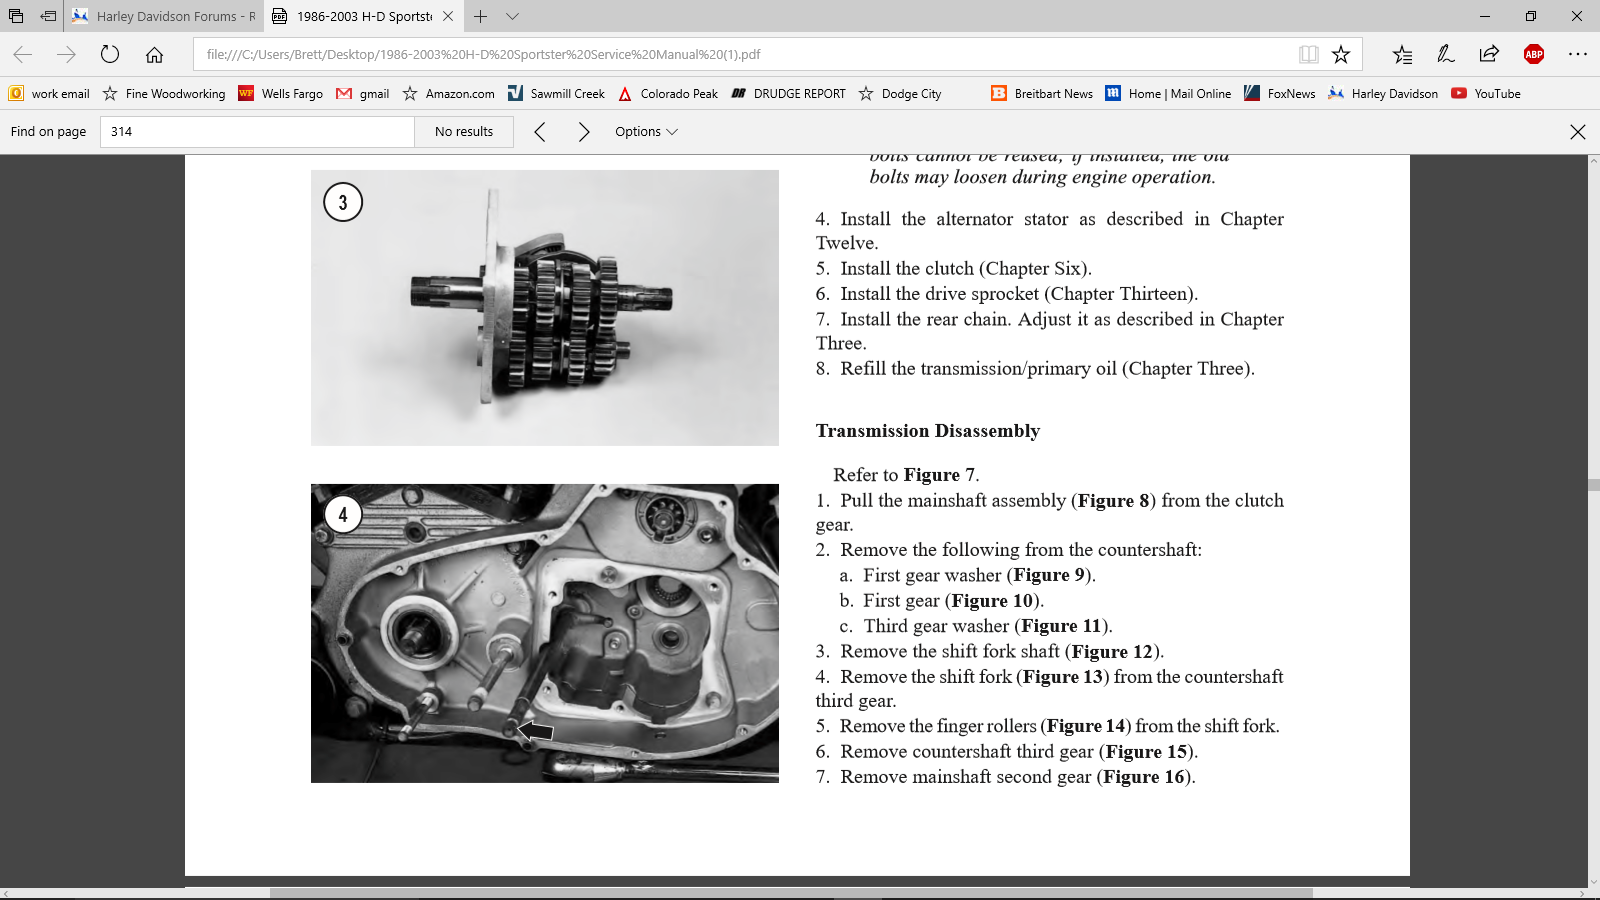1600x900 pixels.
Task: Open the YouTube bookmark
Action: tap(1486, 94)
